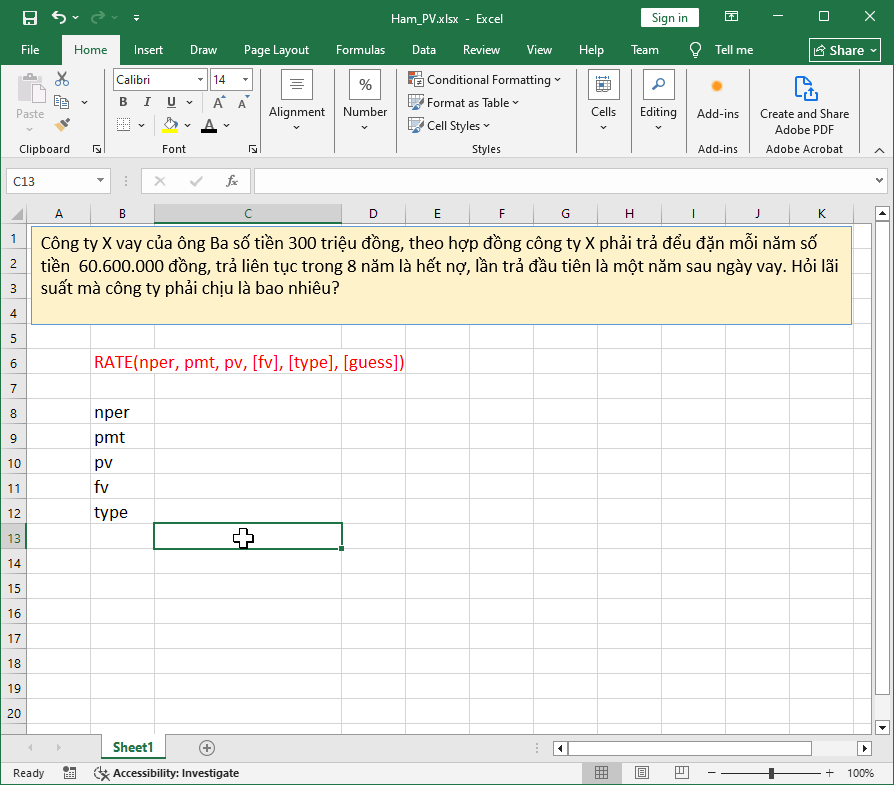Expand the Name Box dropdown arrow
The height and width of the screenshot is (785, 894).
(x=100, y=181)
